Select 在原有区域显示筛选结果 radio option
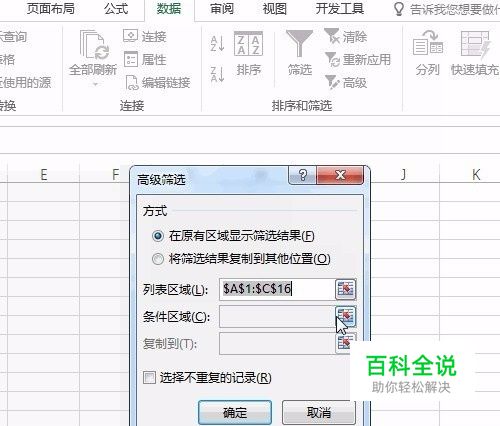 (x=233, y=236)
